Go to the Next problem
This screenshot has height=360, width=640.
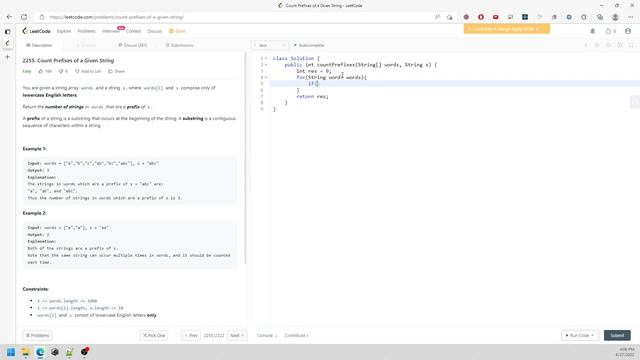(x=237, y=336)
